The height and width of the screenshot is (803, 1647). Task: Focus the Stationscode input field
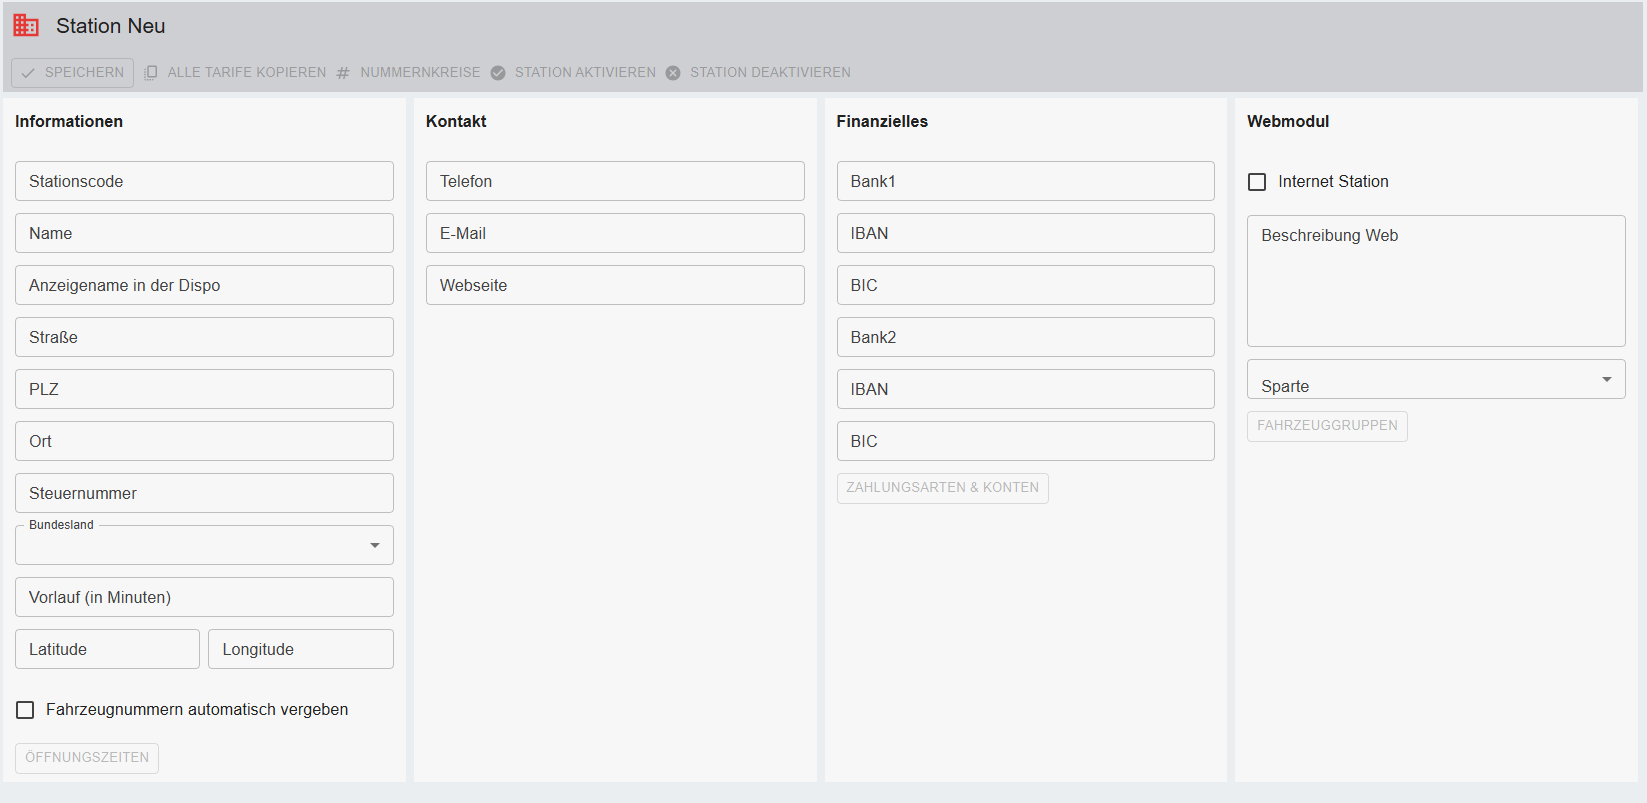tap(204, 182)
